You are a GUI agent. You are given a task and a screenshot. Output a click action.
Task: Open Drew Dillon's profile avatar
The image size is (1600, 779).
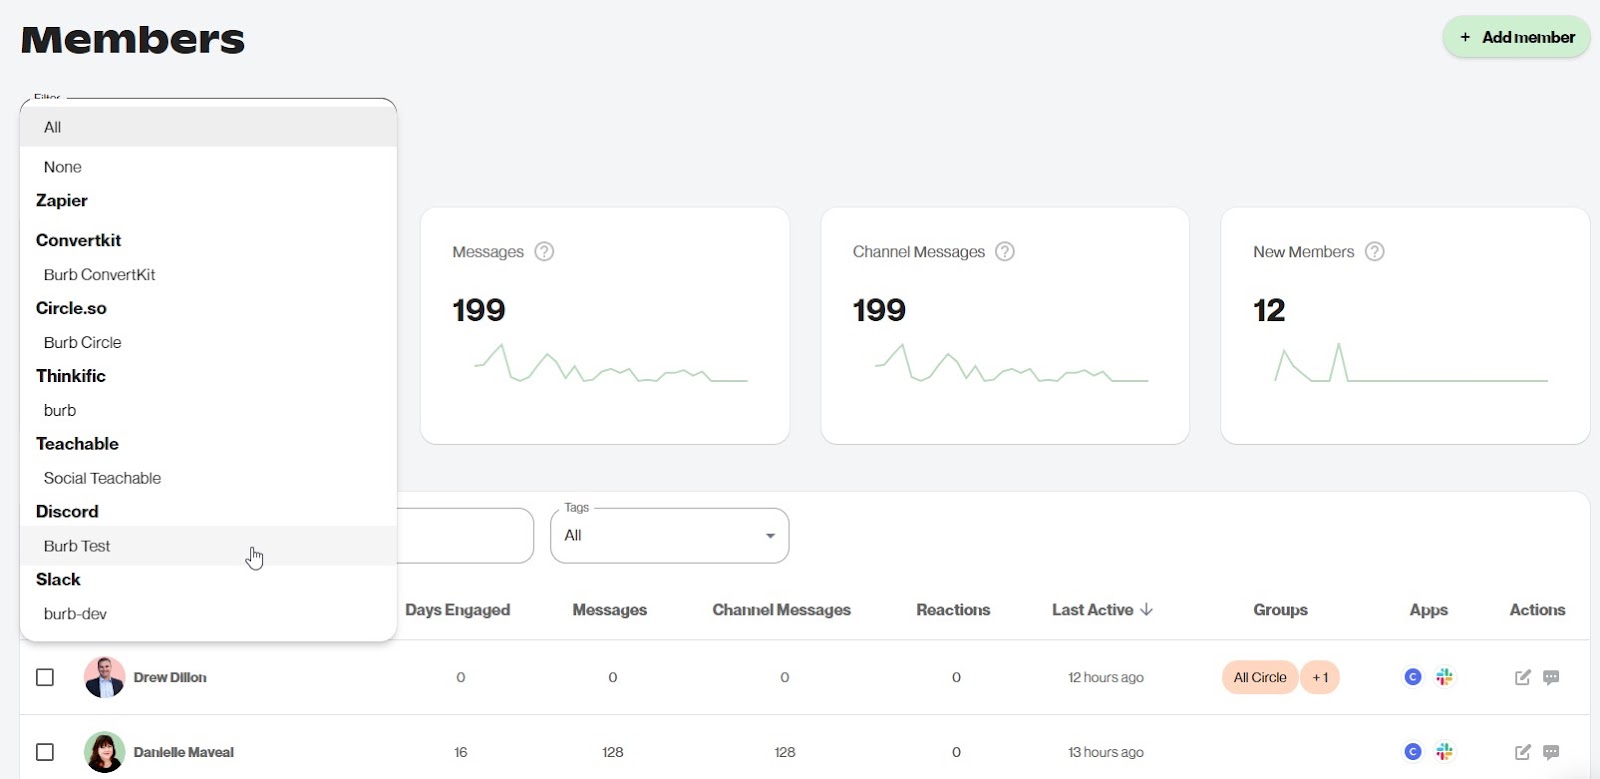tap(104, 678)
